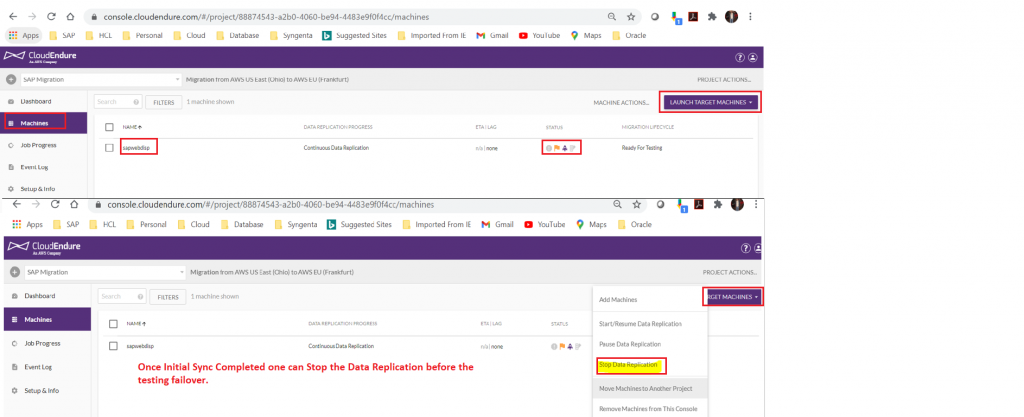1024x417 pixels.
Task: Click address bar URL in upper window
Action: click(x=266, y=16)
